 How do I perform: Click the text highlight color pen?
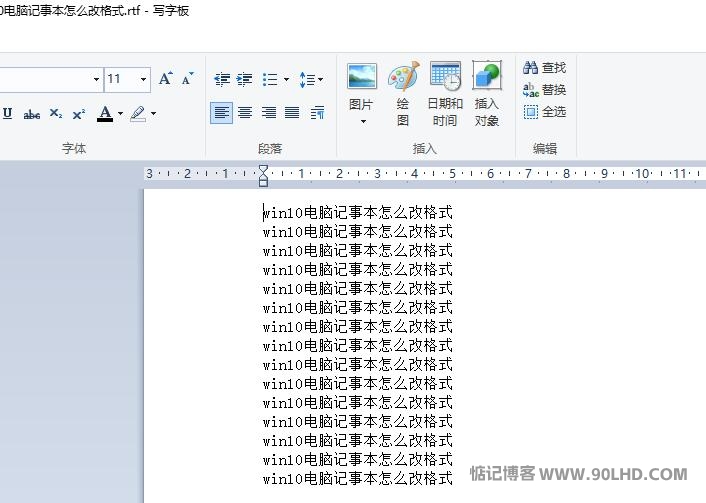[138, 113]
